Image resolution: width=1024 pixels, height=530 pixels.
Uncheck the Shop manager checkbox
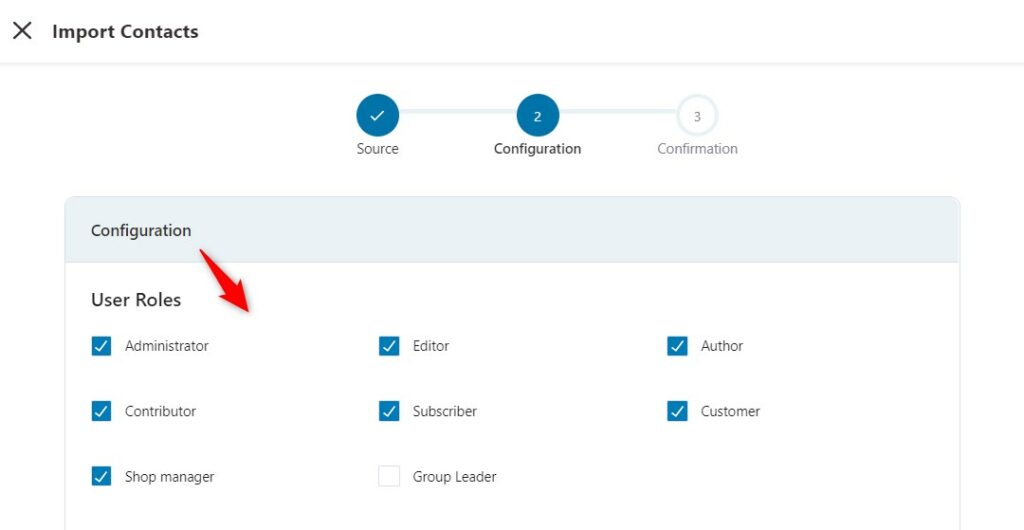[x=101, y=476]
